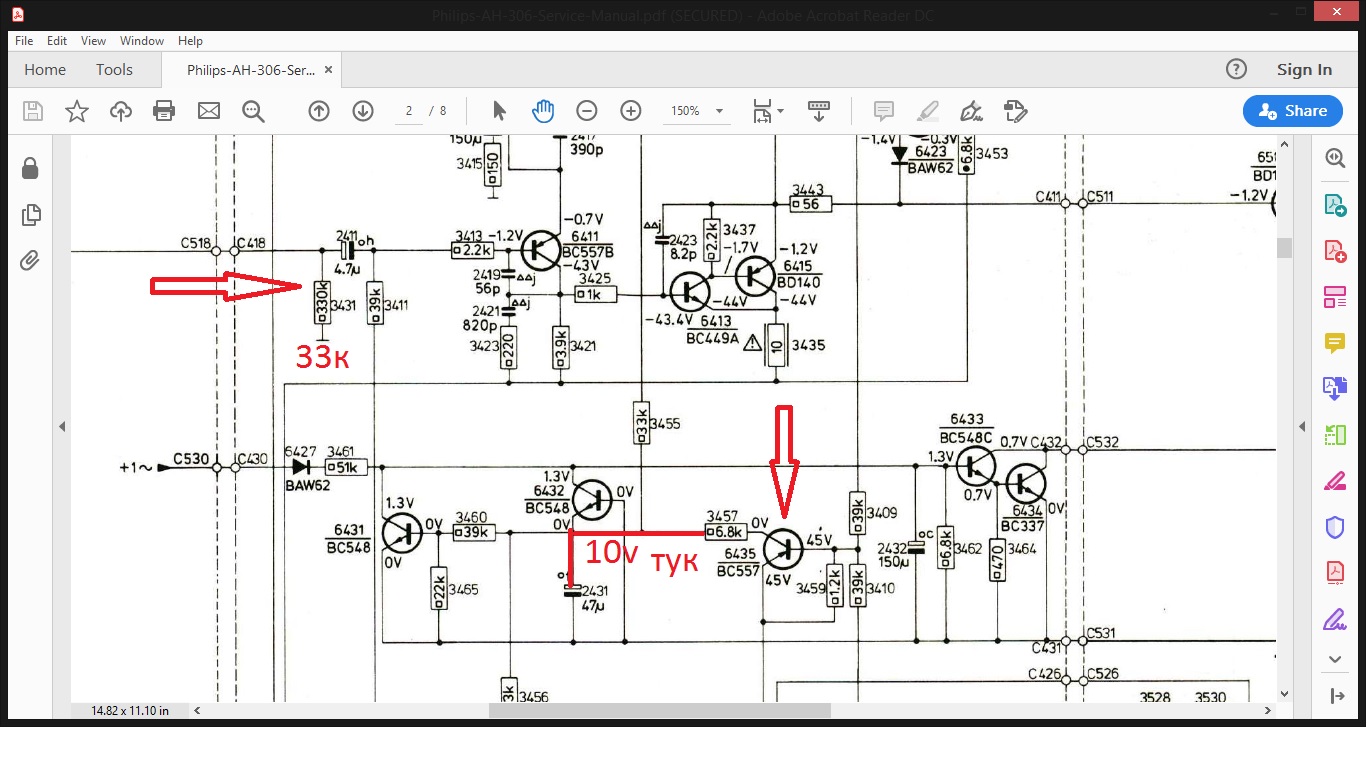Send file by email envelope icon

[209, 111]
